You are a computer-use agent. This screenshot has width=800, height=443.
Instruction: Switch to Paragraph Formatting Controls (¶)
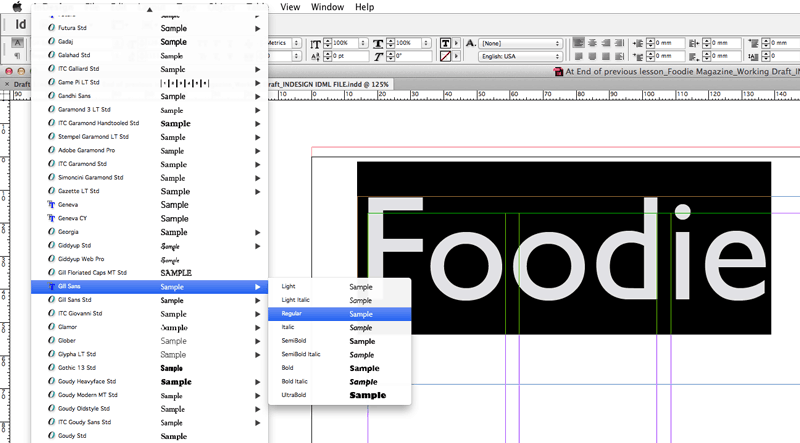pyautogui.click(x=18, y=56)
